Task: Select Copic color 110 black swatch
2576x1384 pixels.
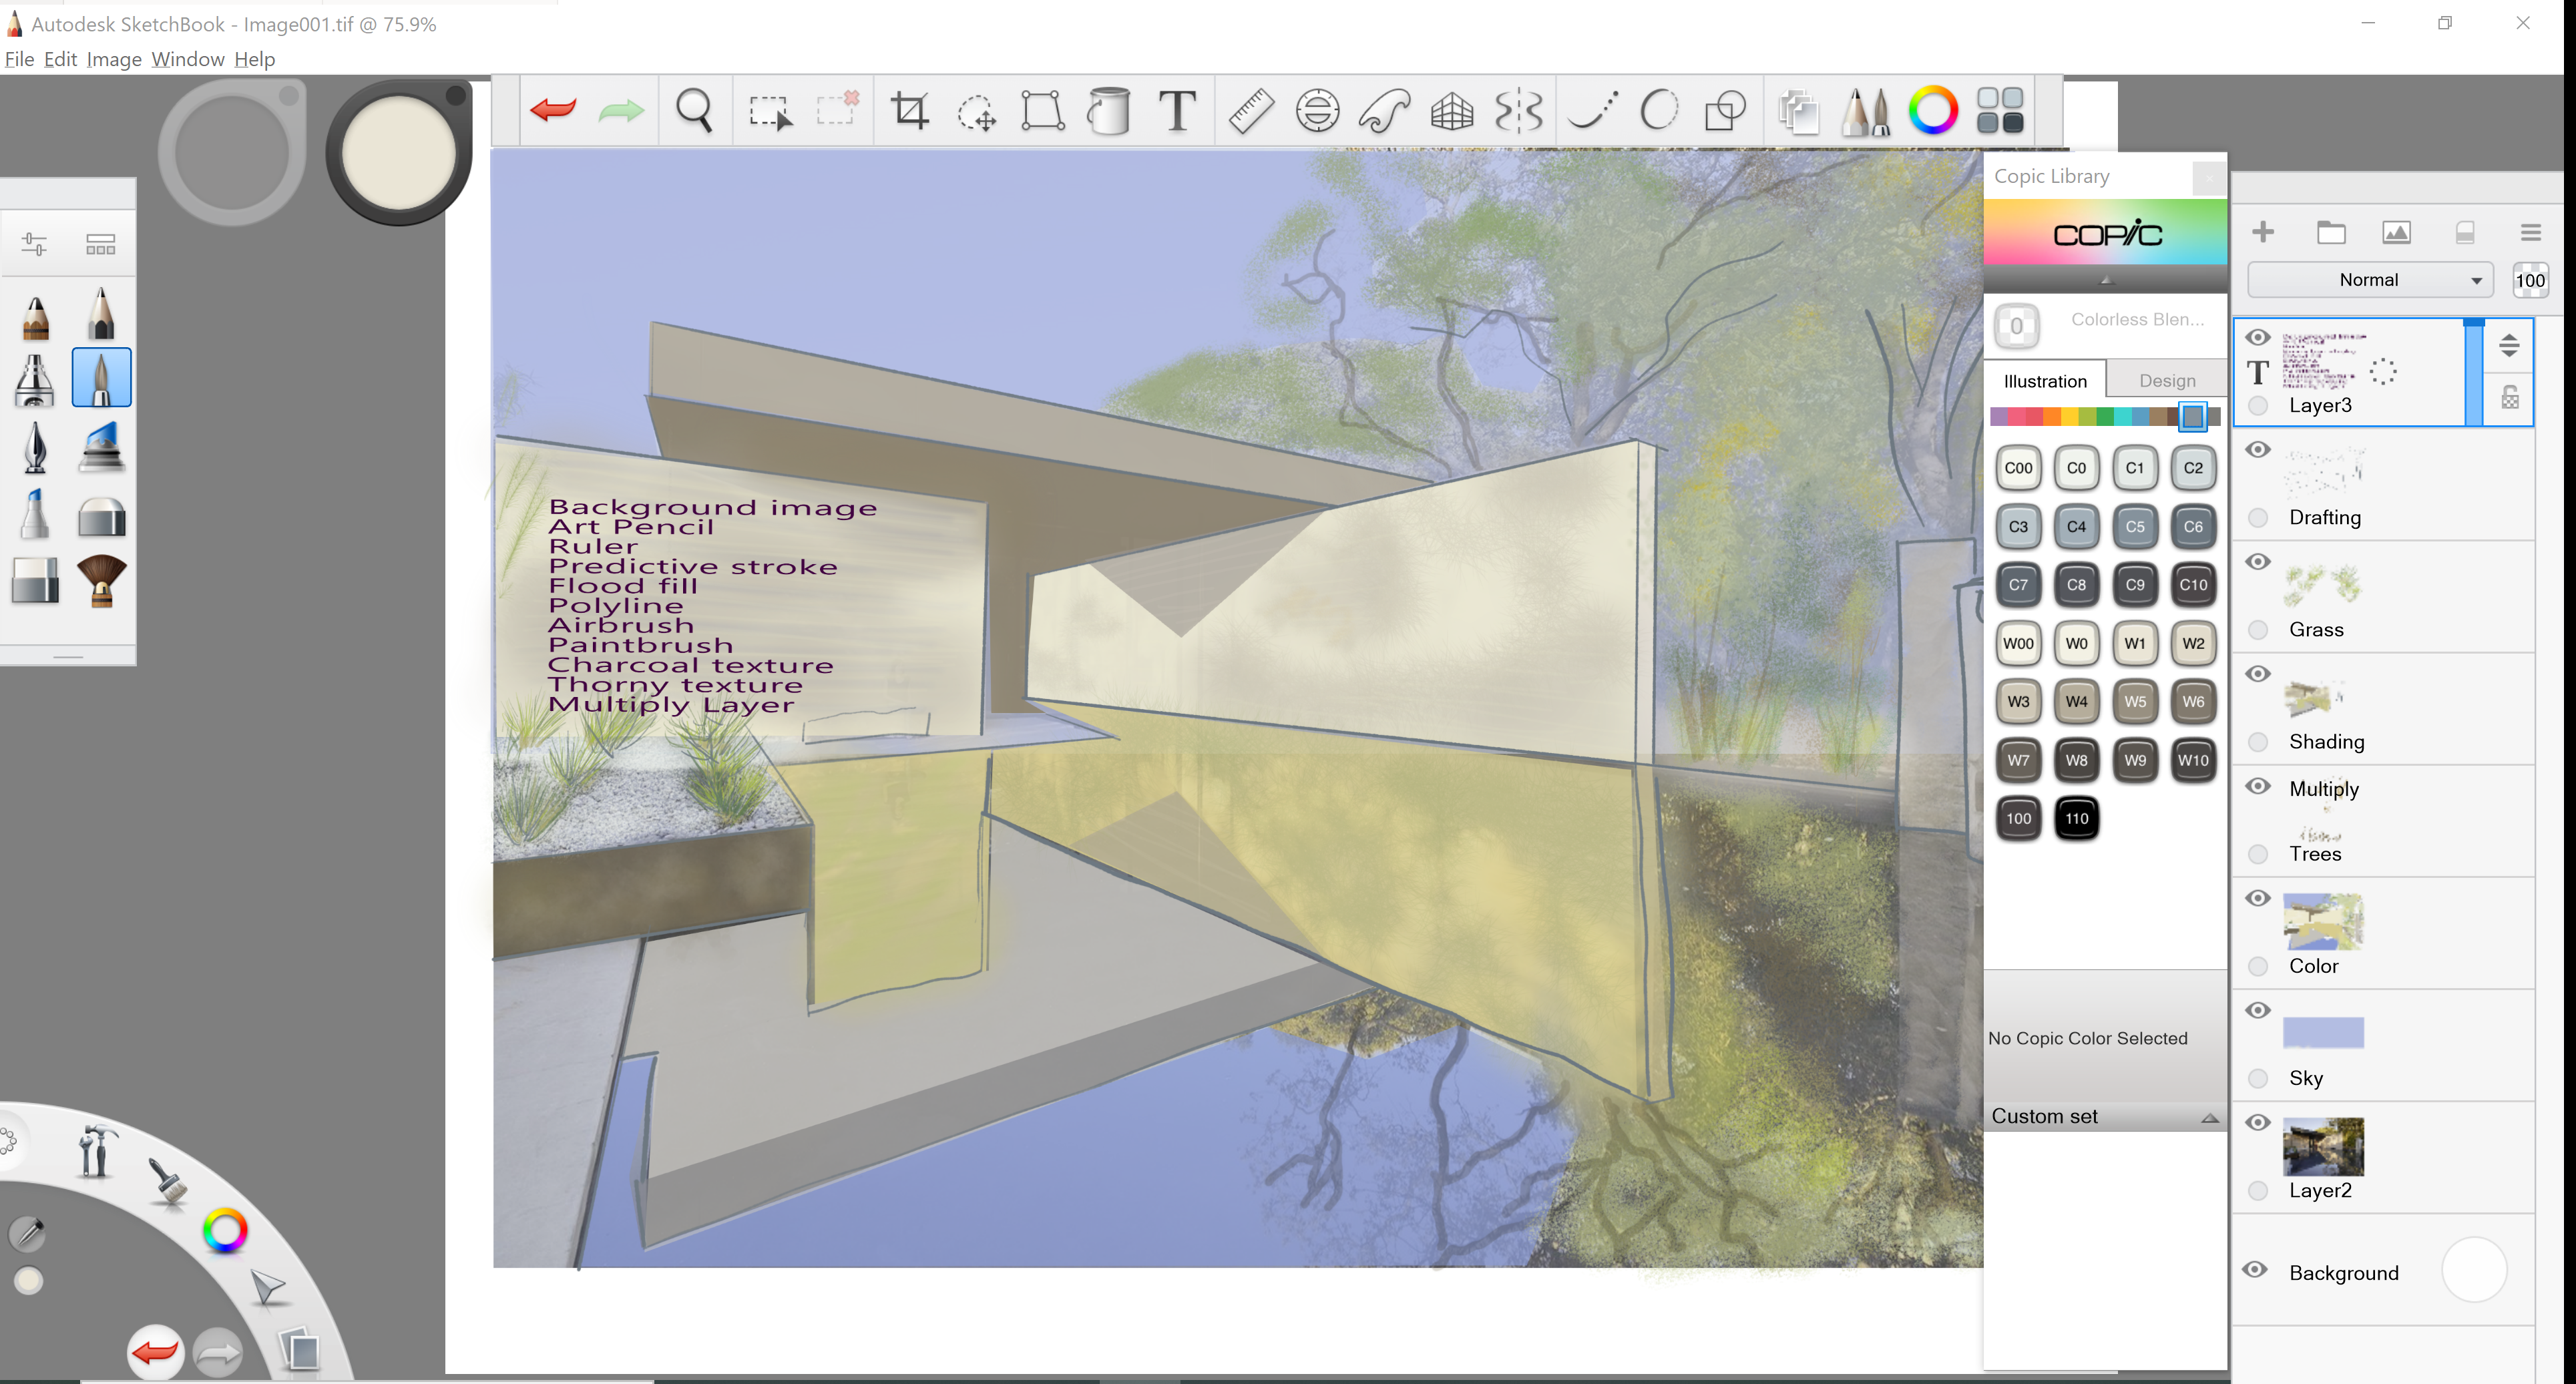Action: pyautogui.click(x=2076, y=818)
